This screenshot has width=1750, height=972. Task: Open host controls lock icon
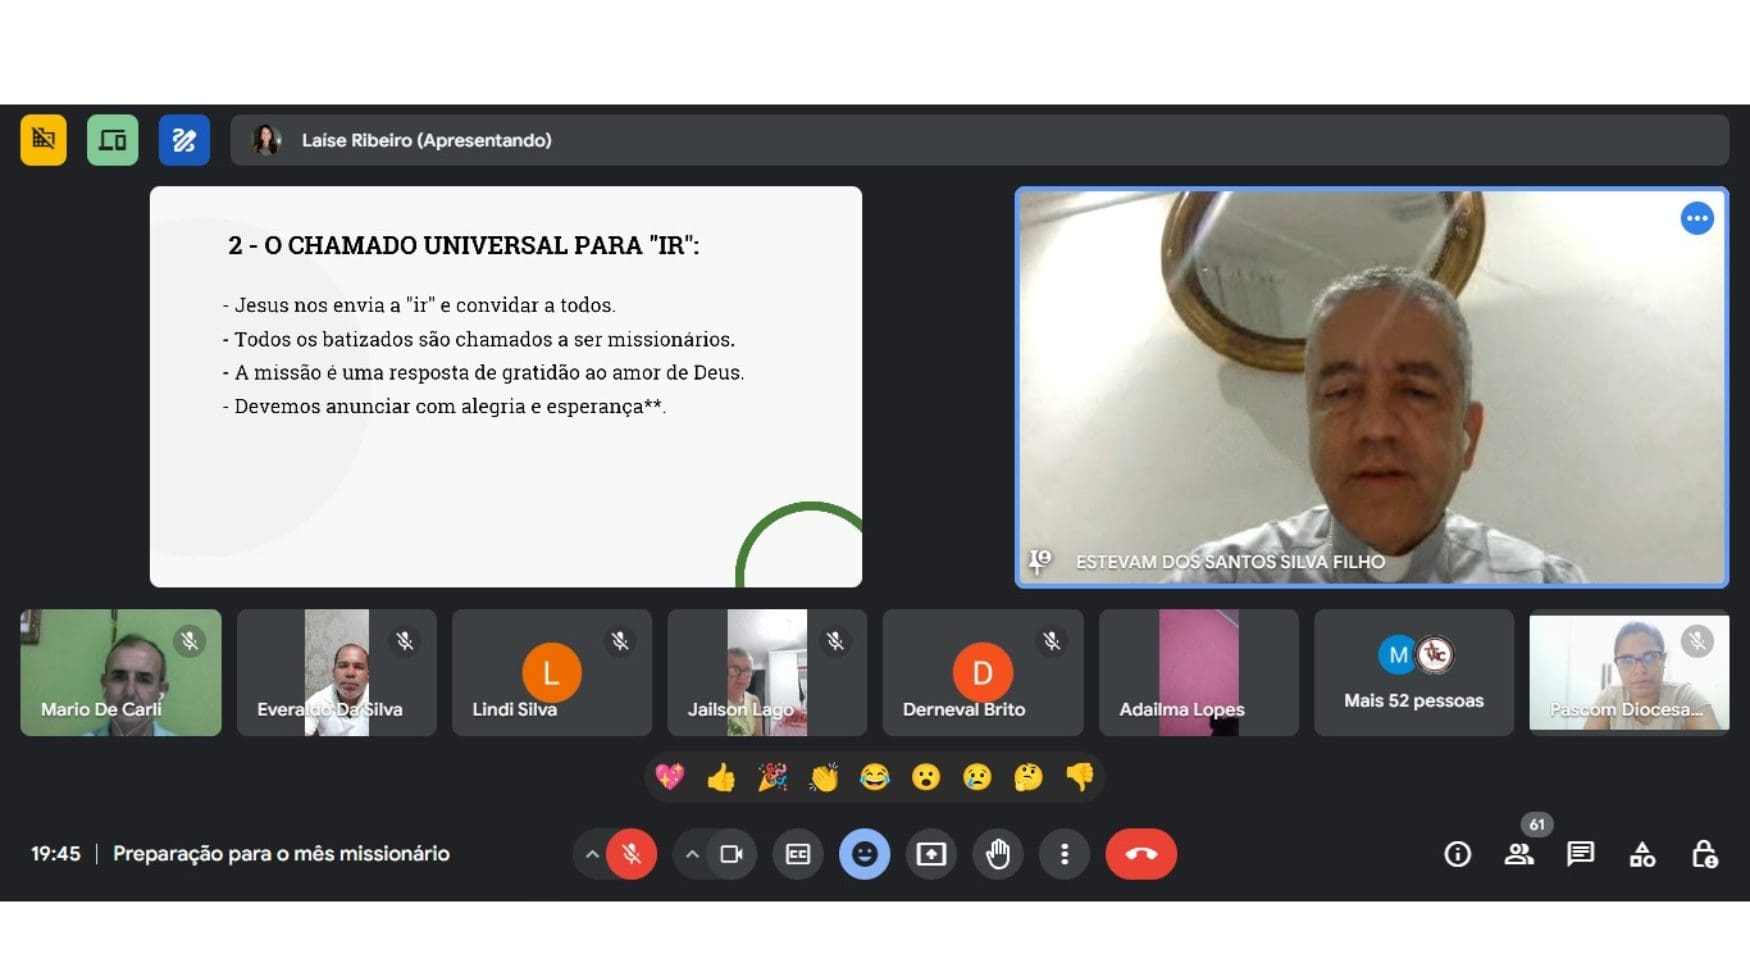(1704, 854)
